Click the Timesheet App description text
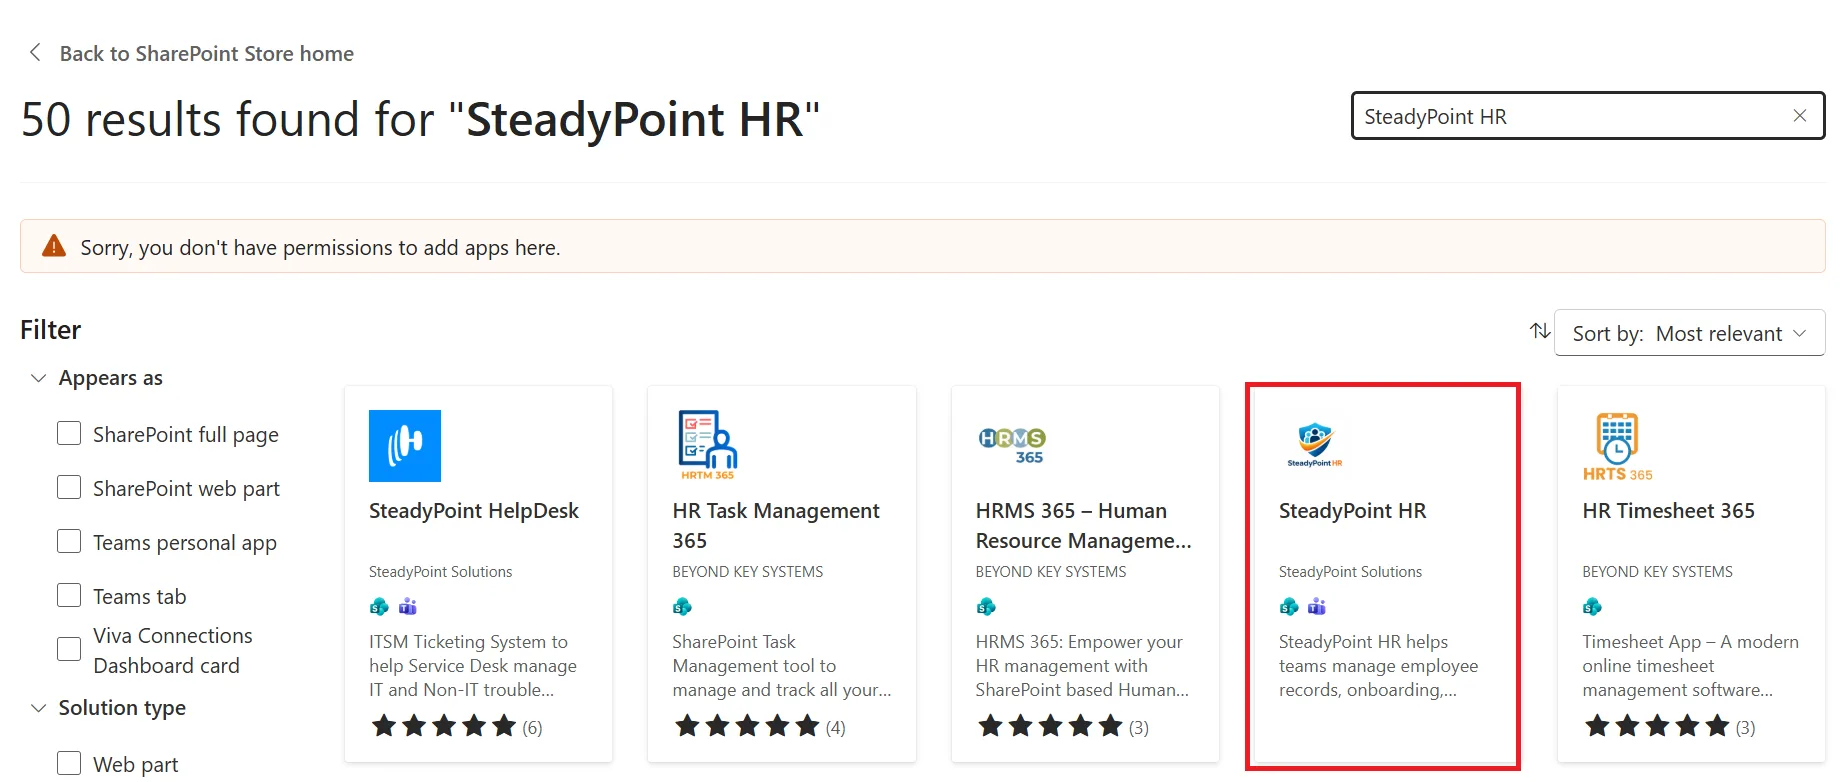1840x782 pixels. click(1690, 666)
